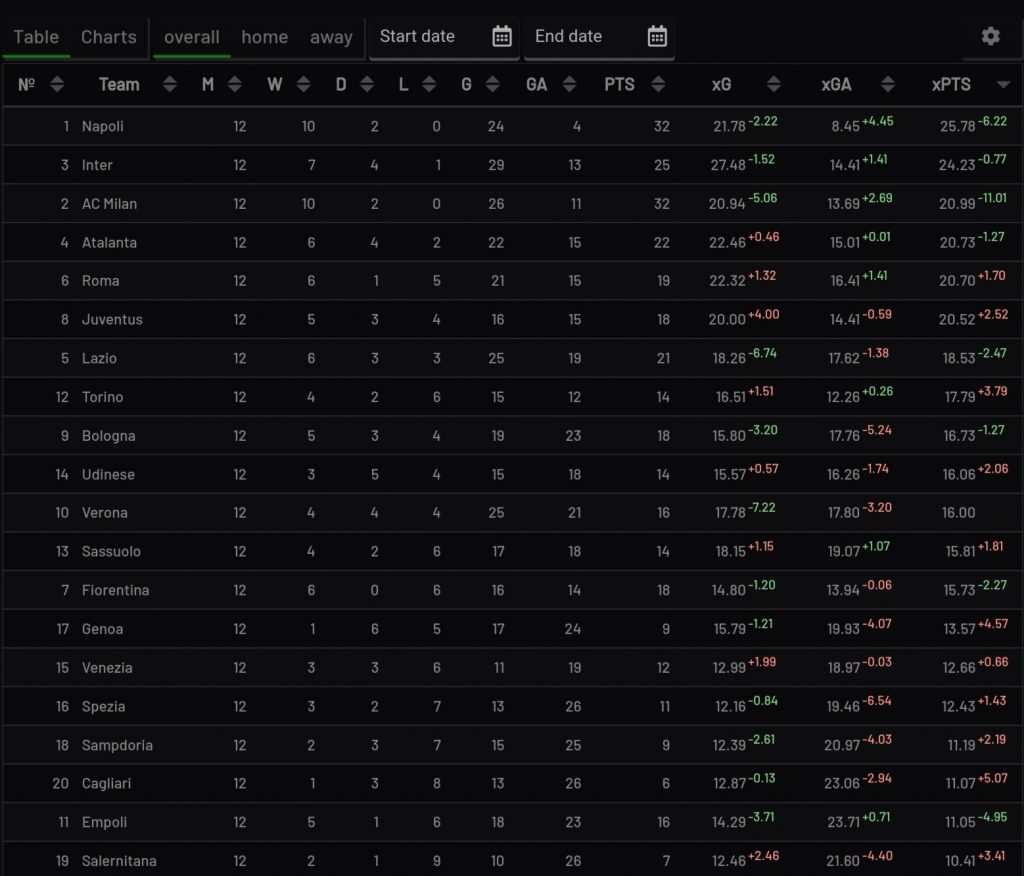The height and width of the screenshot is (876, 1024).
Task: Click the Start date calendar icon
Action: point(502,37)
